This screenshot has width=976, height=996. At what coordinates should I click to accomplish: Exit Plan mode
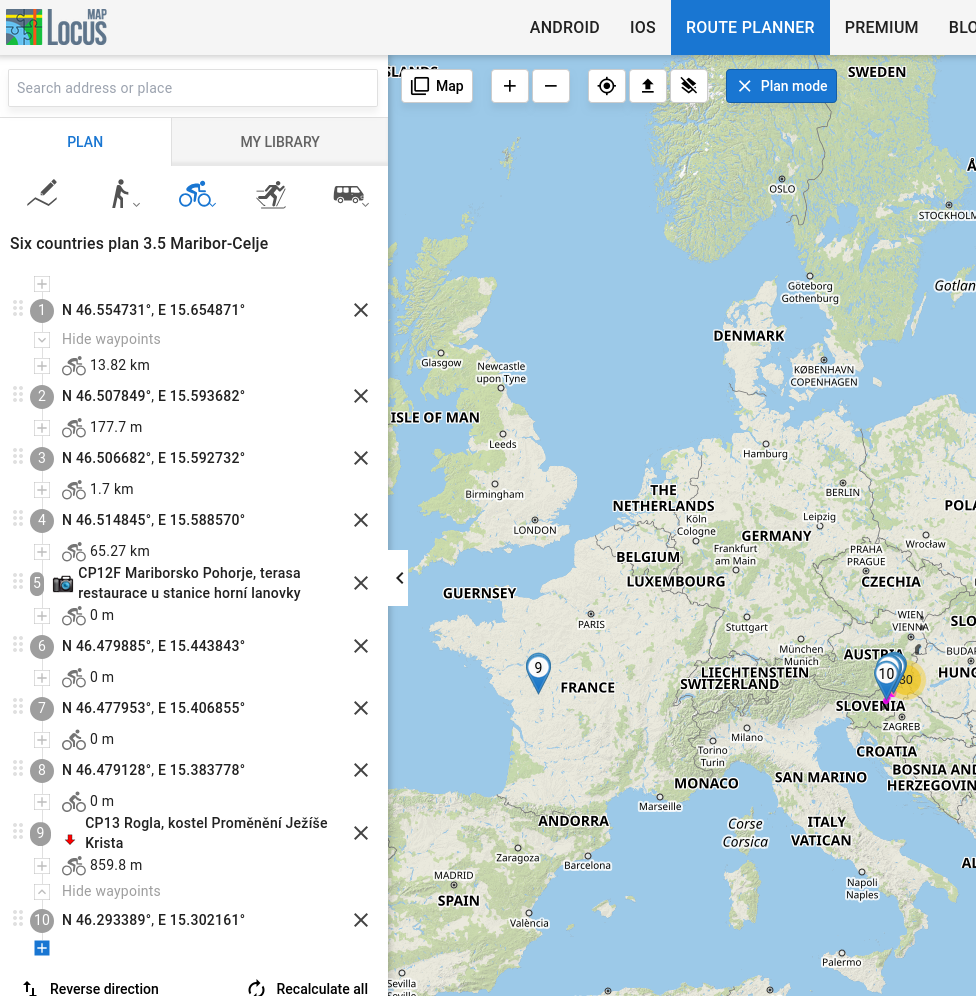[781, 86]
